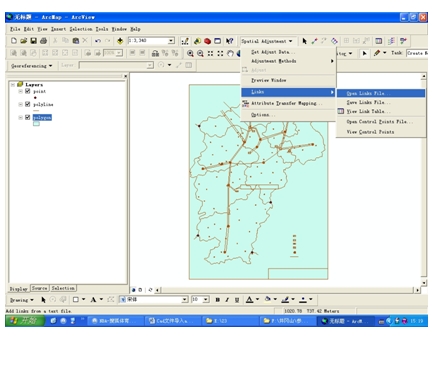Toggle the lock icon on layout toolbar
This screenshot has height=366, width=437.
coord(155,53)
